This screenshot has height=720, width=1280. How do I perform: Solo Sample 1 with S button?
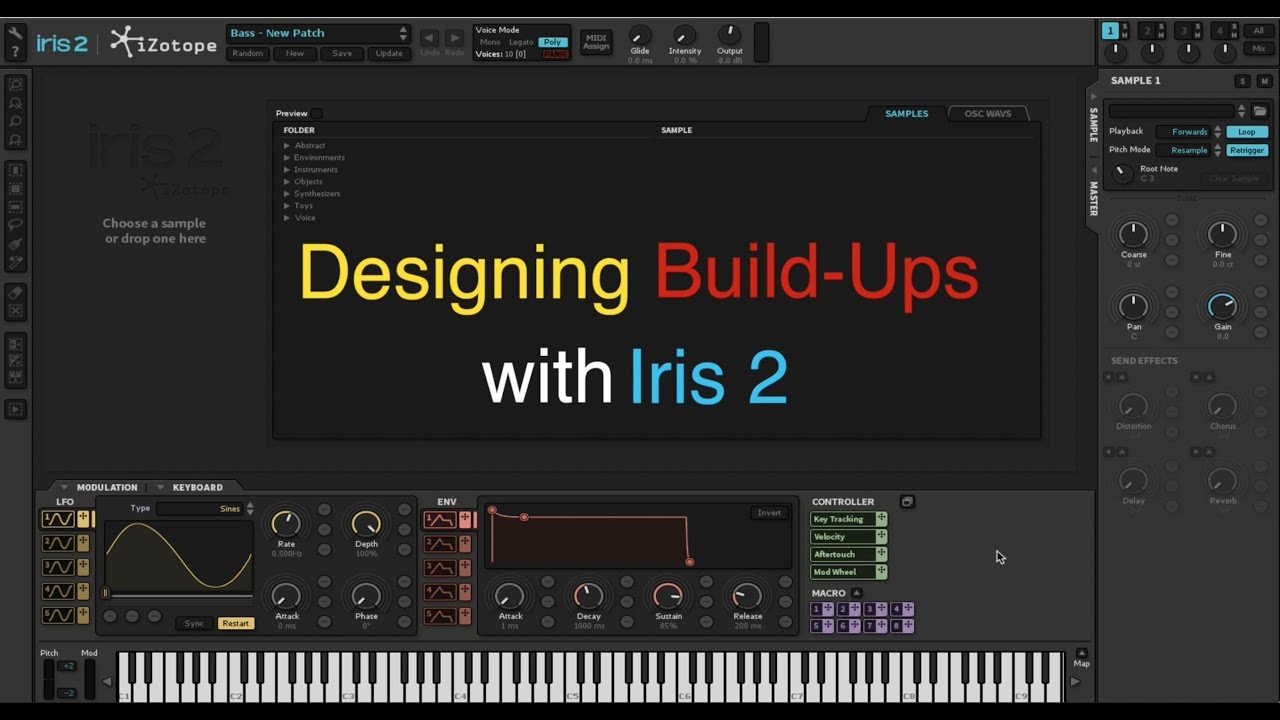coord(1243,81)
